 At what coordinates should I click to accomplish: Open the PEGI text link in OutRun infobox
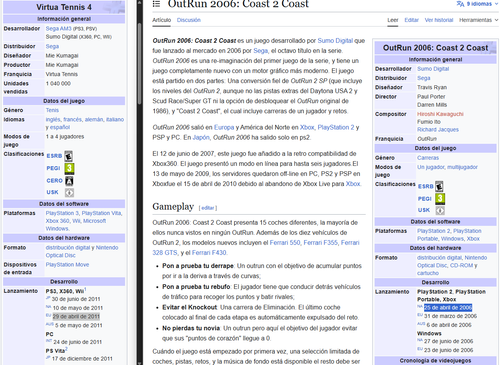point(424,199)
